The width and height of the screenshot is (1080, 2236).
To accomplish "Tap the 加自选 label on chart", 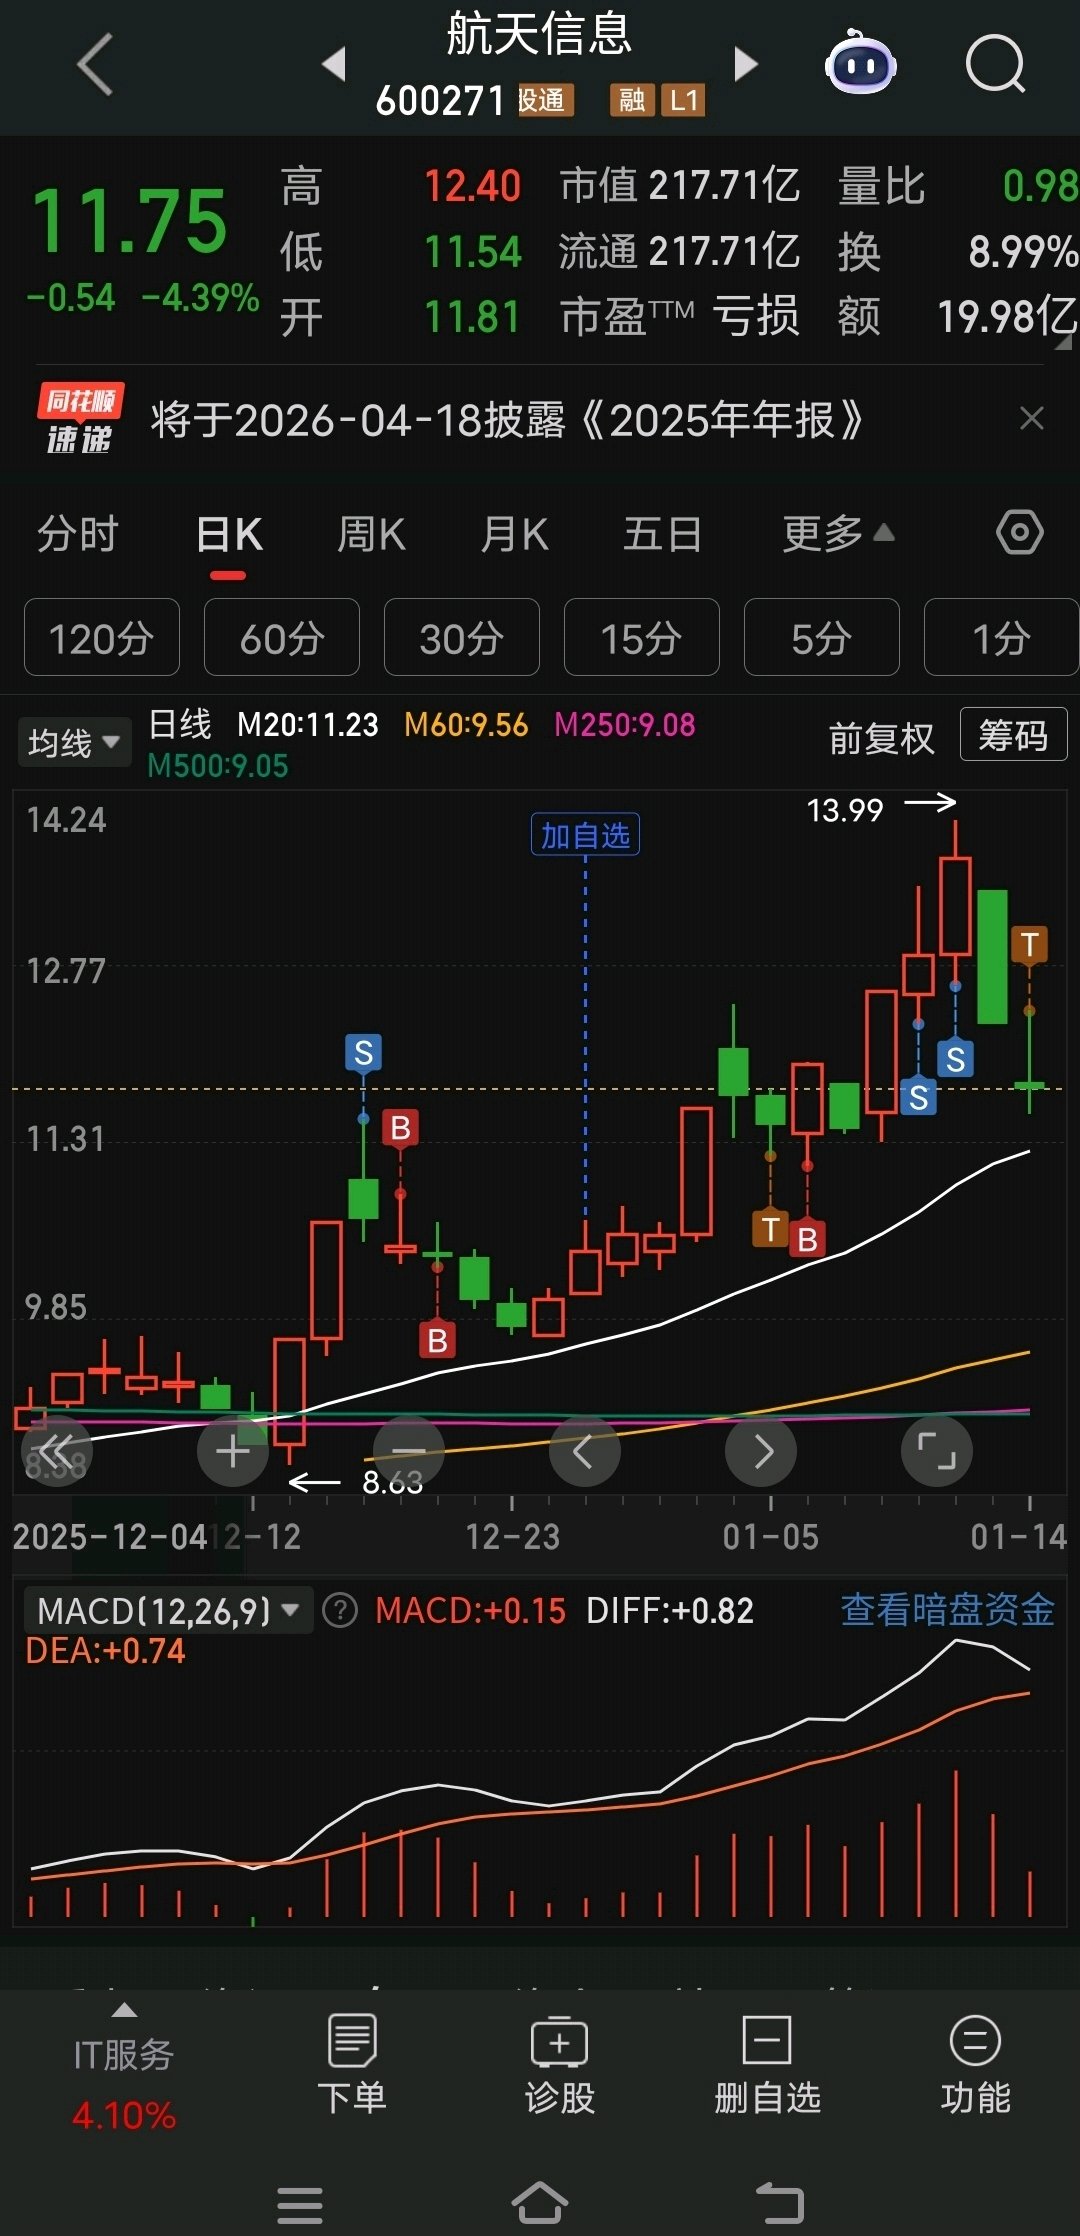I will [x=585, y=834].
